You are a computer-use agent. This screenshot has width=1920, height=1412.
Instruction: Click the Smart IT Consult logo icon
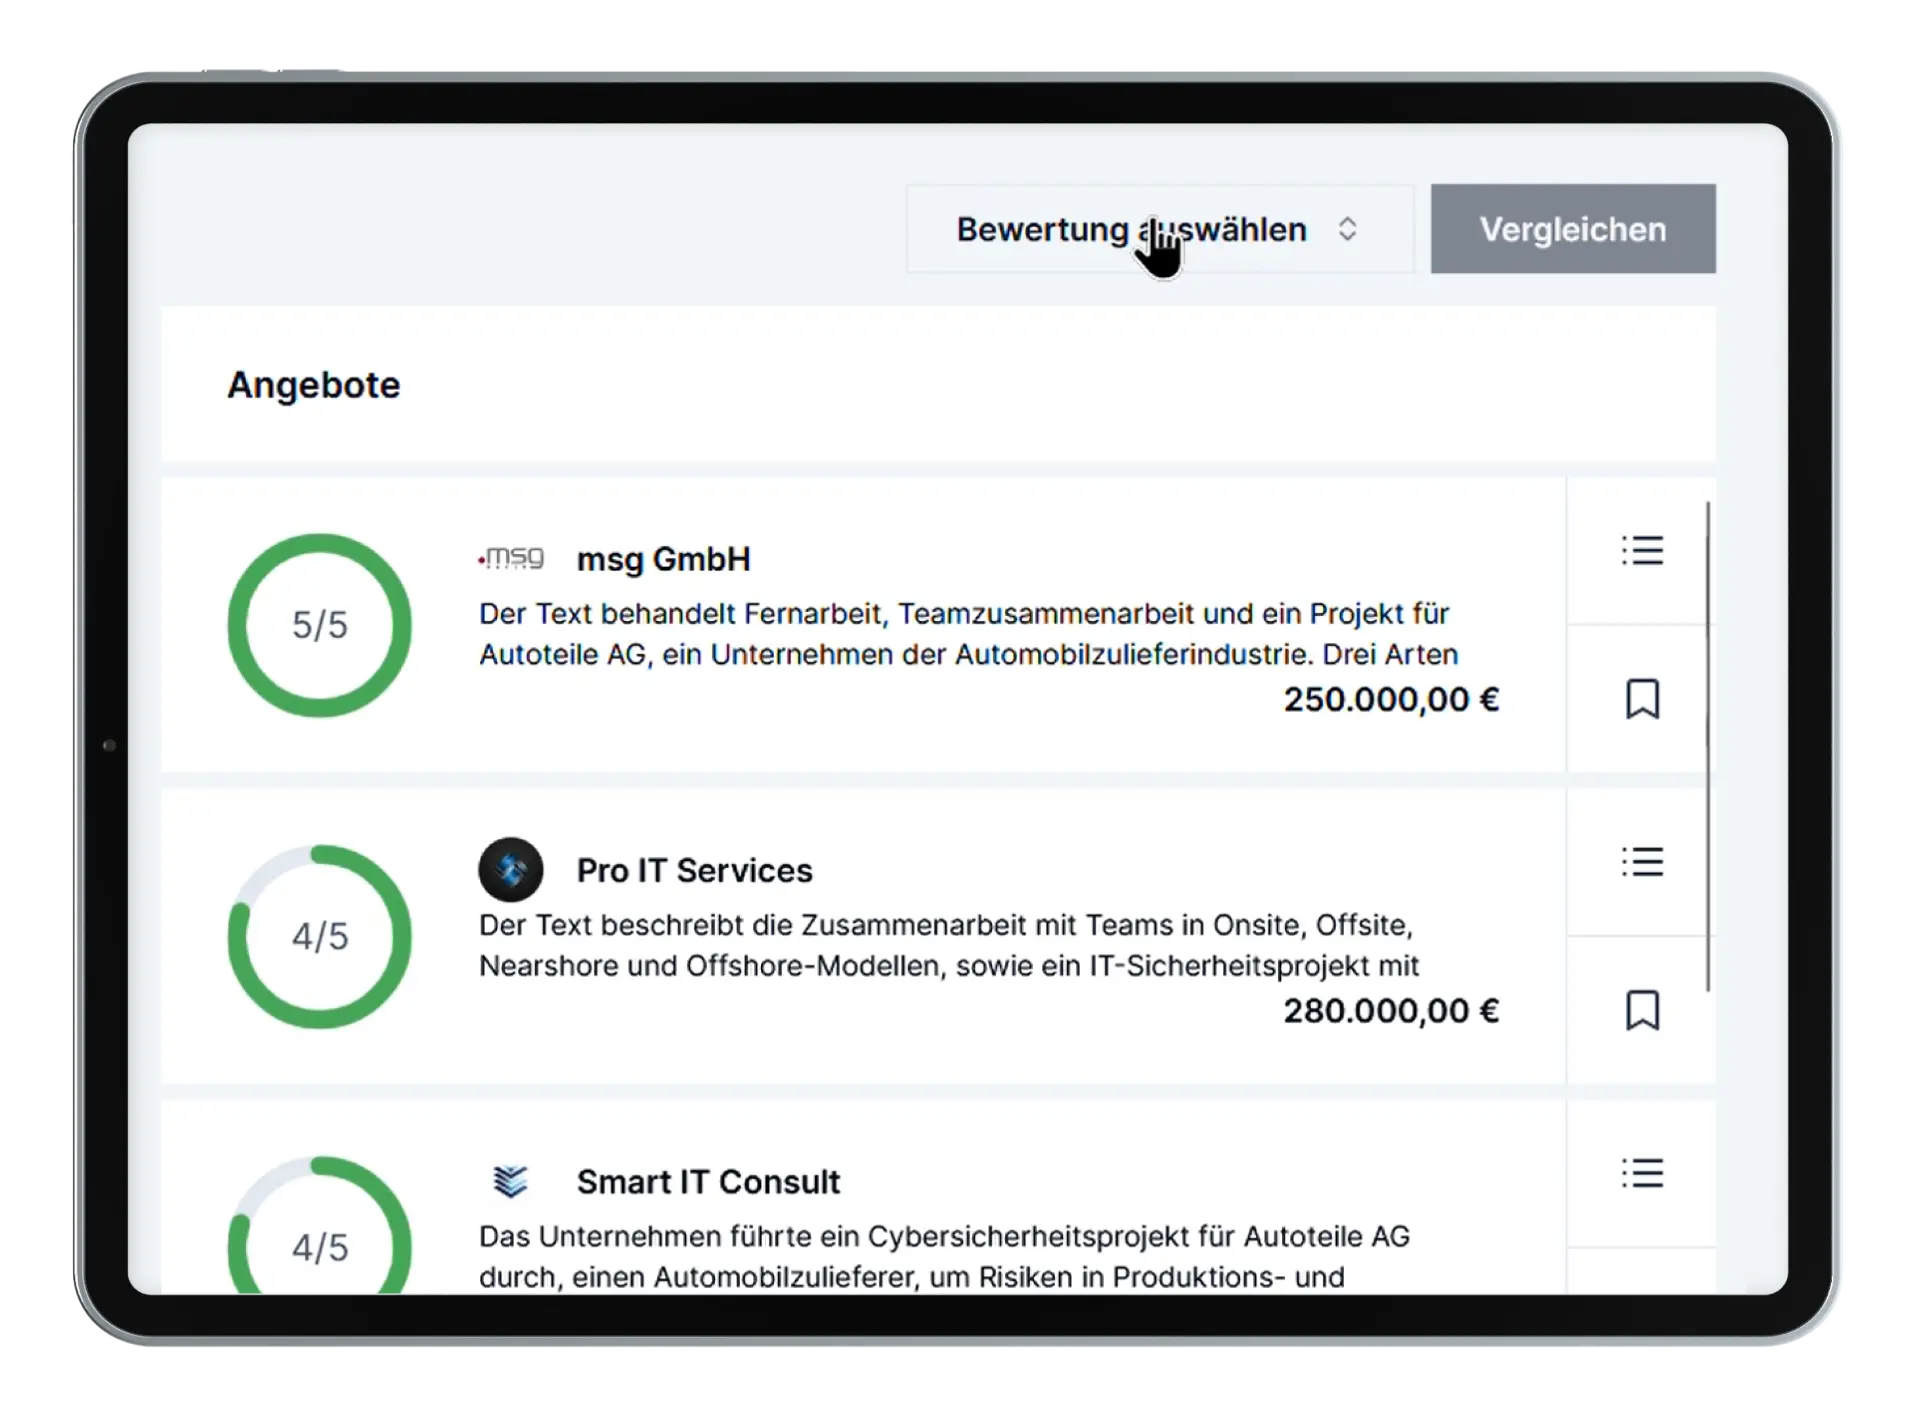(x=511, y=1181)
